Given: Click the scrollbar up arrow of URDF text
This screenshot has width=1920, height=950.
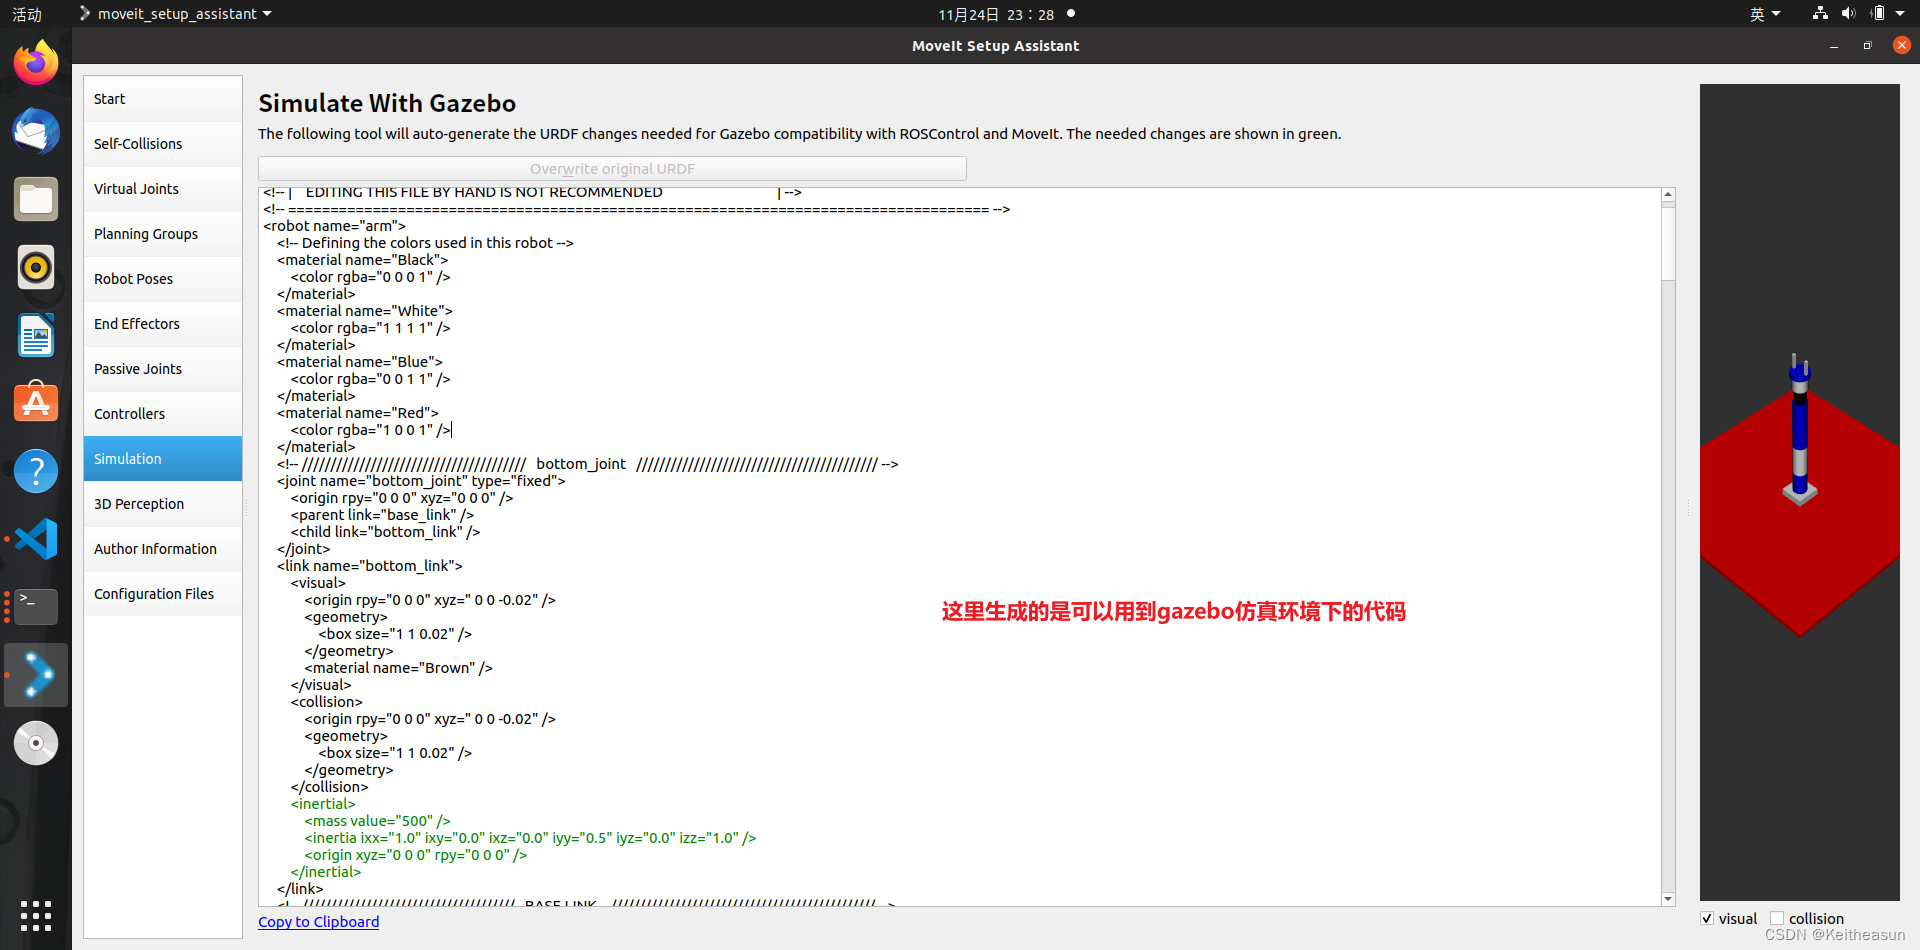Looking at the screenshot, I should [x=1668, y=195].
